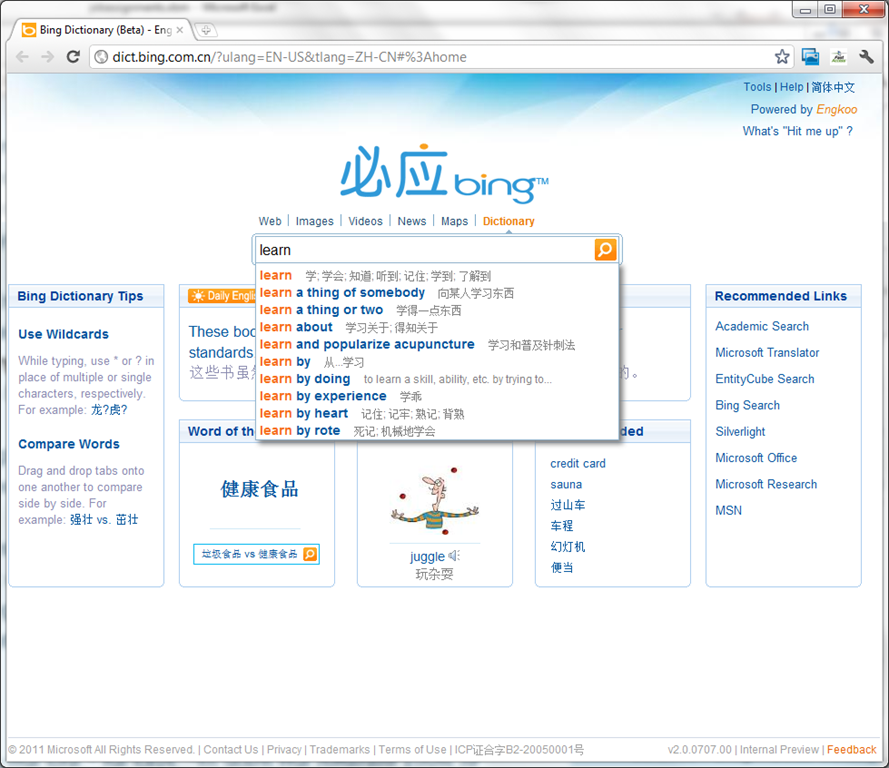
Task: Open the Microsoft Translator link
Action: tap(767, 353)
